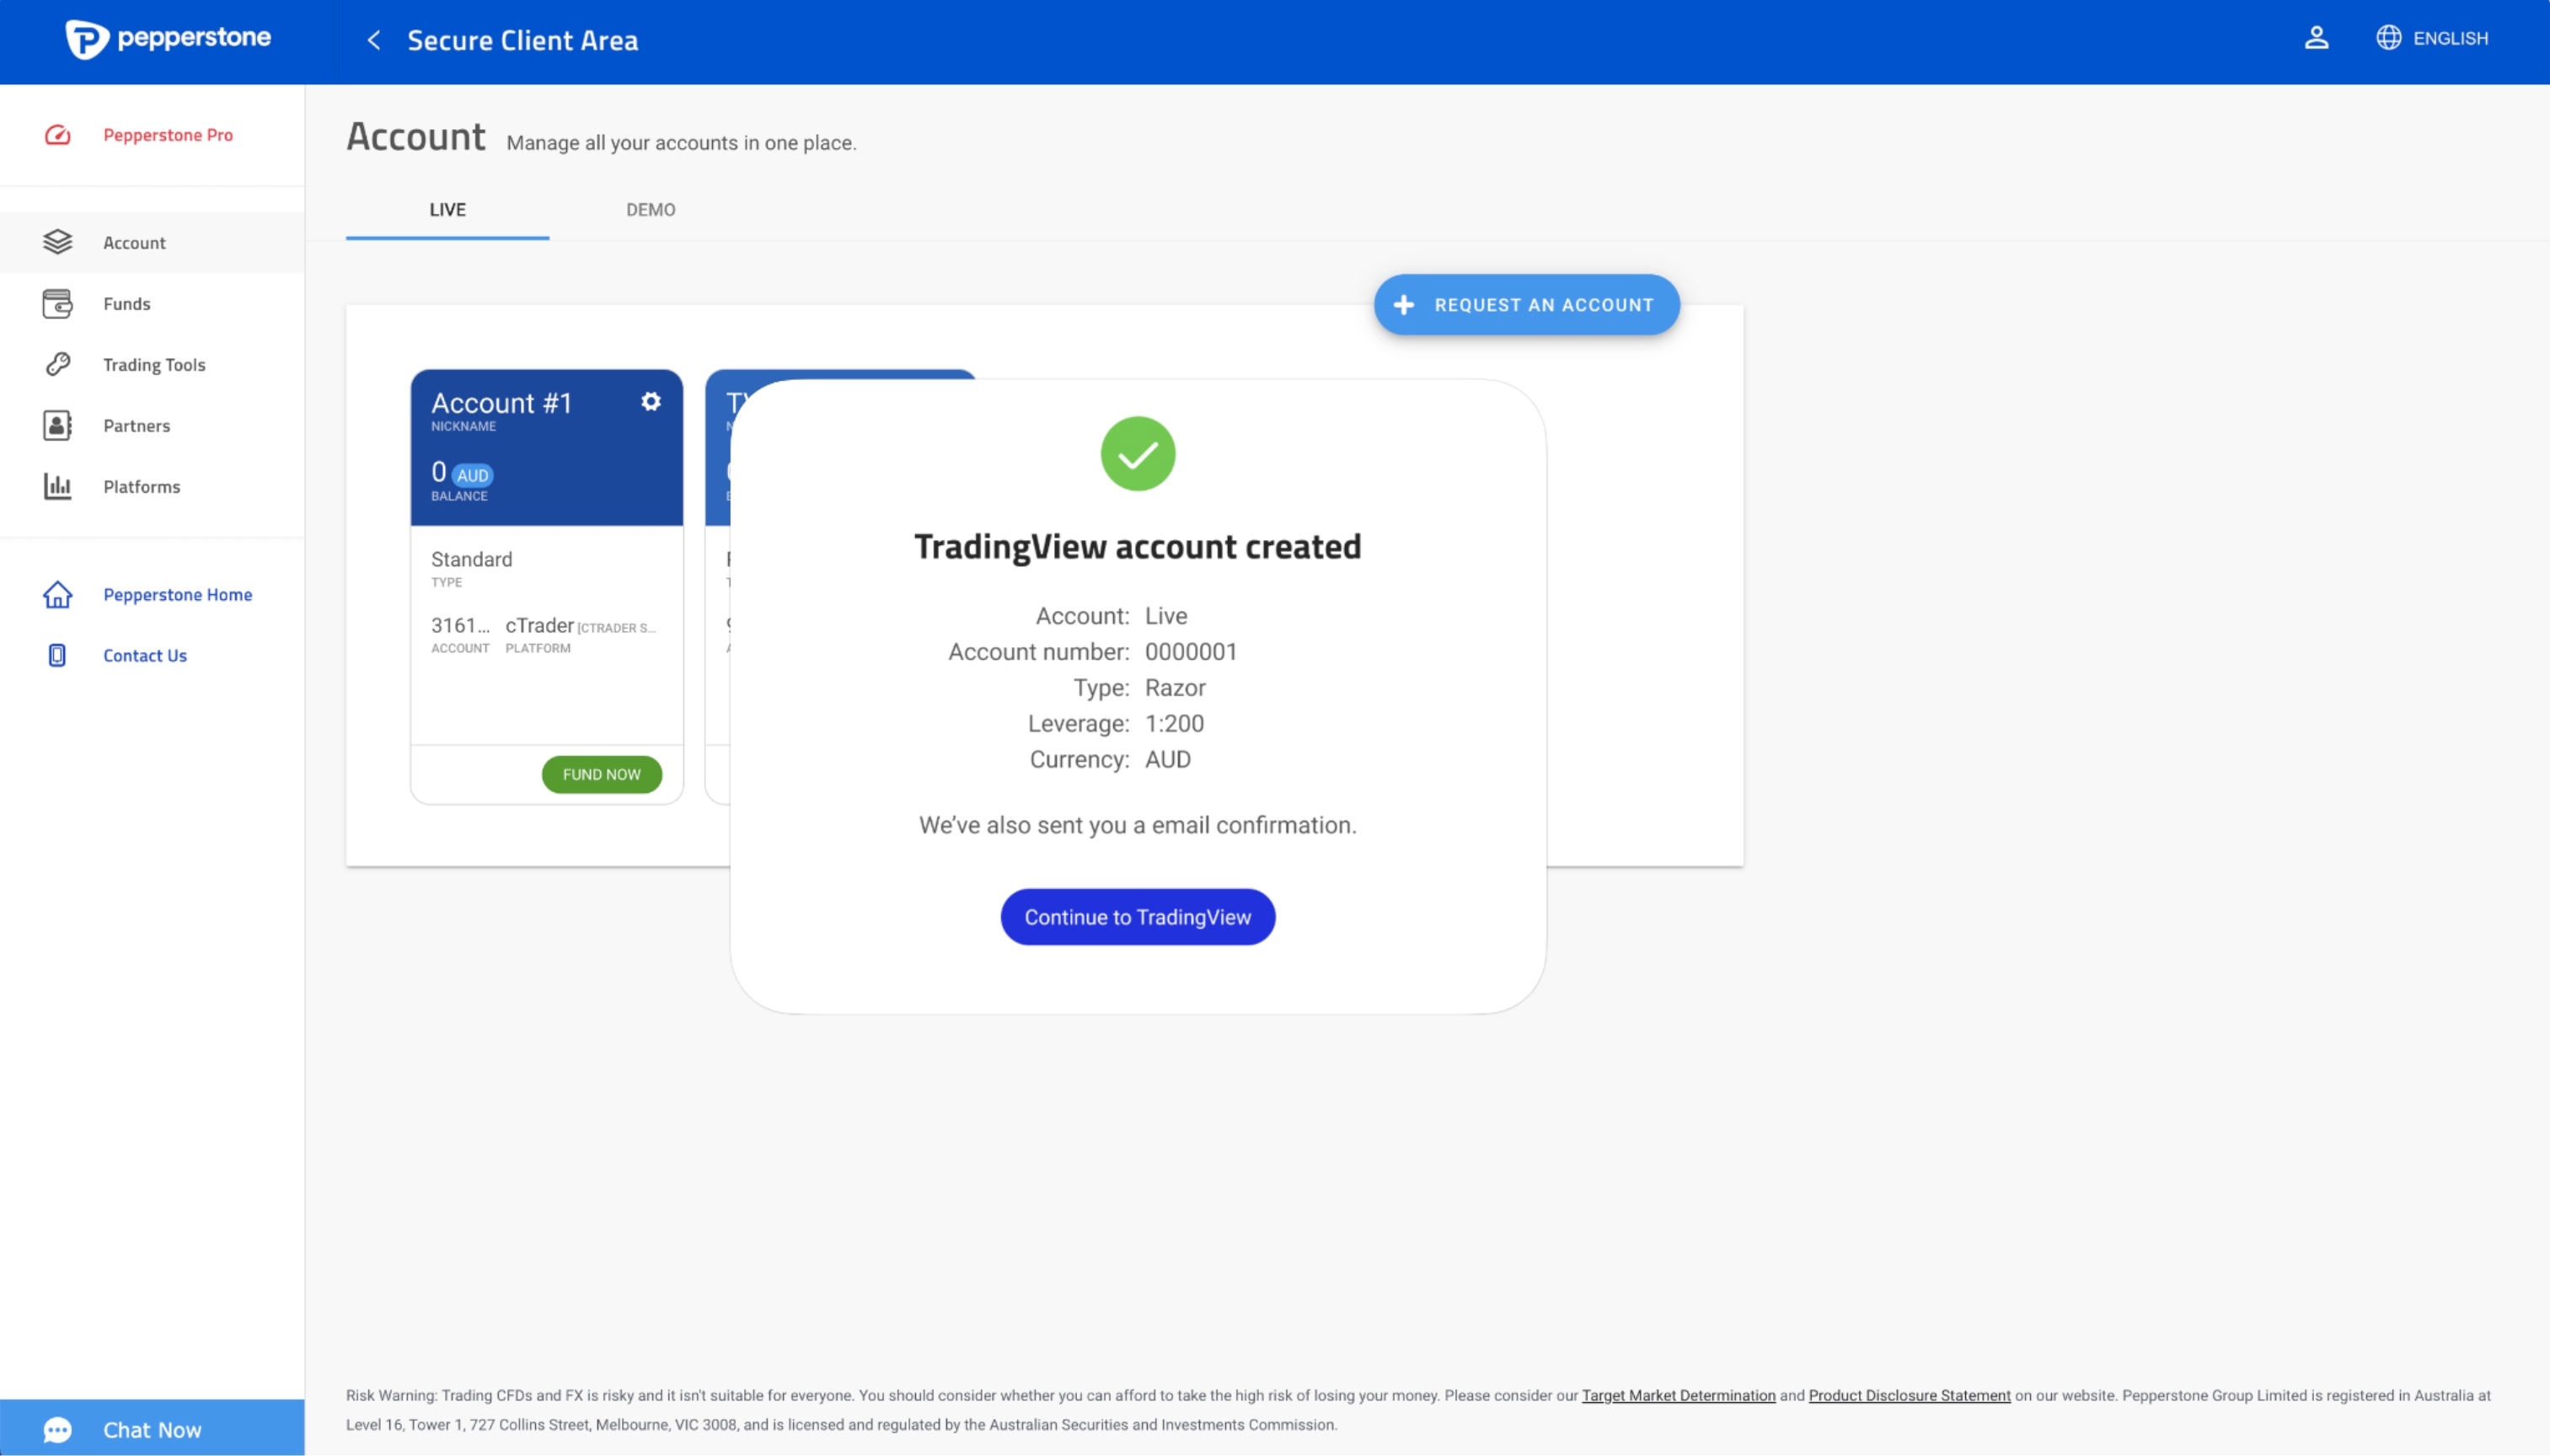Click the Razor type value

1175,688
